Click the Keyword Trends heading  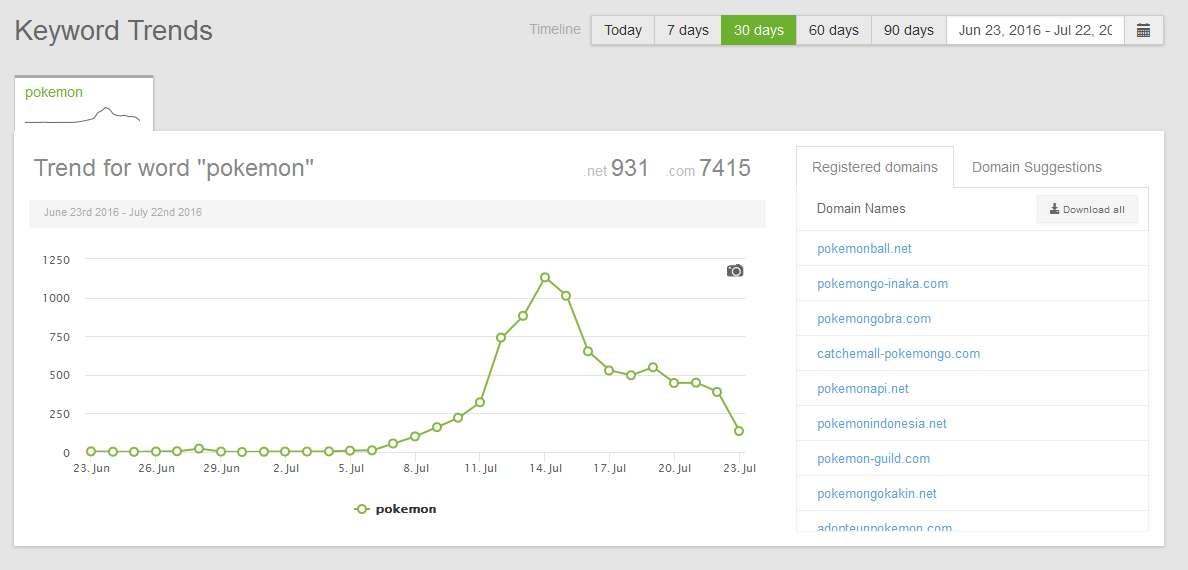point(114,31)
